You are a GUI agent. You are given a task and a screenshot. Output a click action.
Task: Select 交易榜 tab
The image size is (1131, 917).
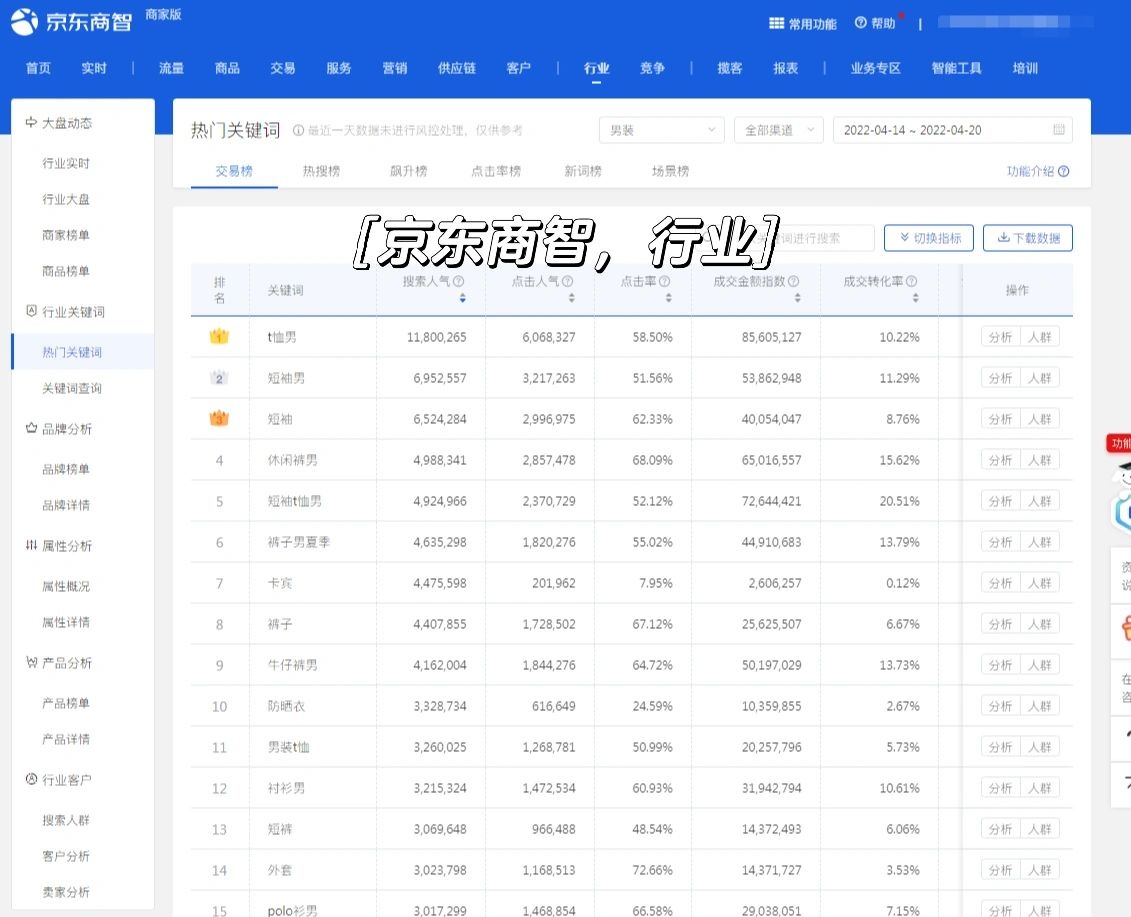[234, 171]
